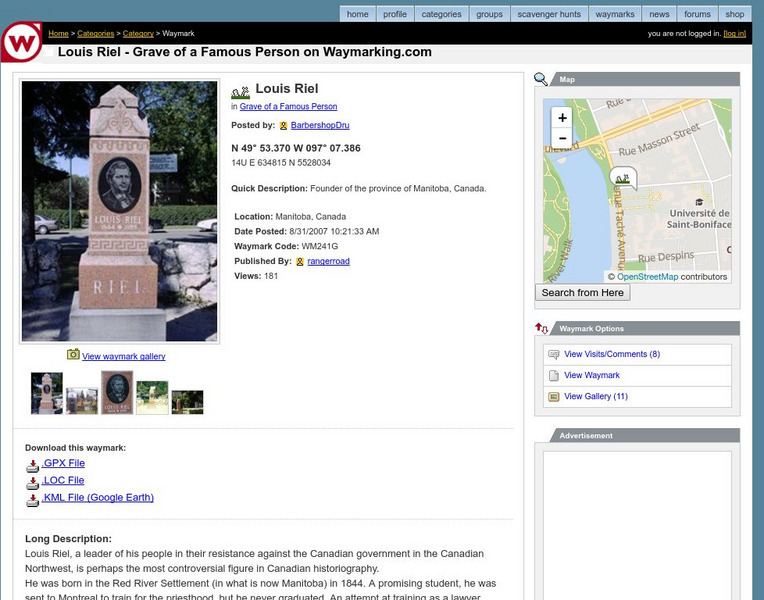Click coordinates N 49° 53.370 W 097° 07.386
Viewport: 764px width, 600px height.
pyautogui.click(x=296, y=148)
